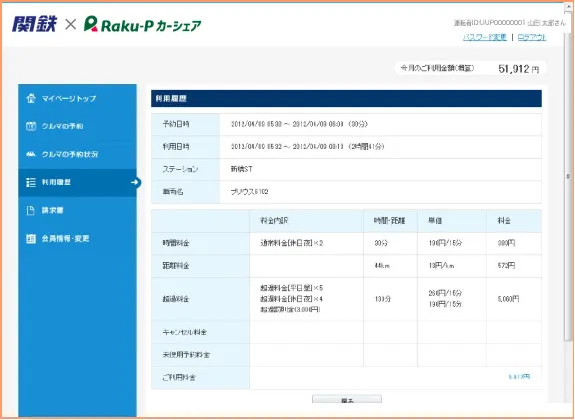Viewport: 575px width, 420px height.
Task: Click the calendar icon beside クルマの予約
Action: [31, 126]
